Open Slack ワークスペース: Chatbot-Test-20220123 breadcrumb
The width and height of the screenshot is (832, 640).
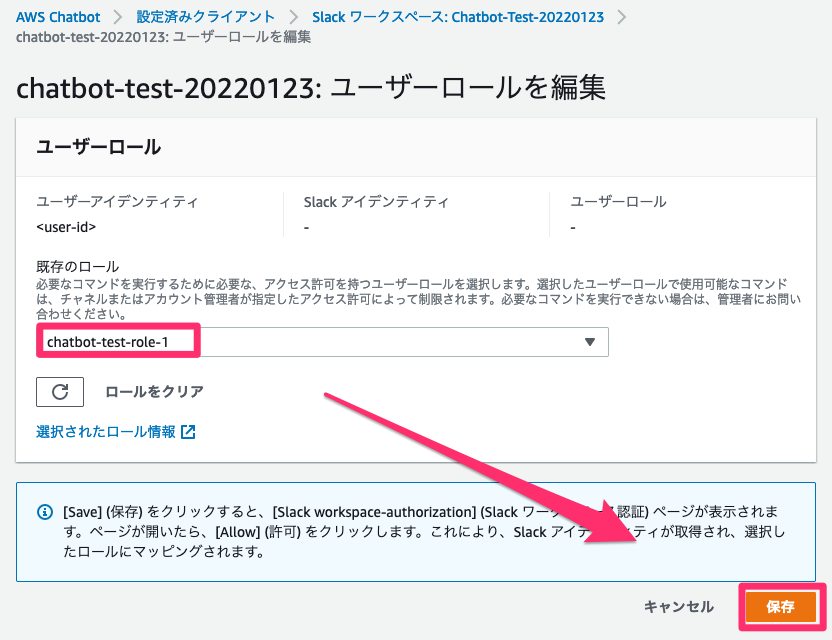pyautogui.click(x=458, y=17)
